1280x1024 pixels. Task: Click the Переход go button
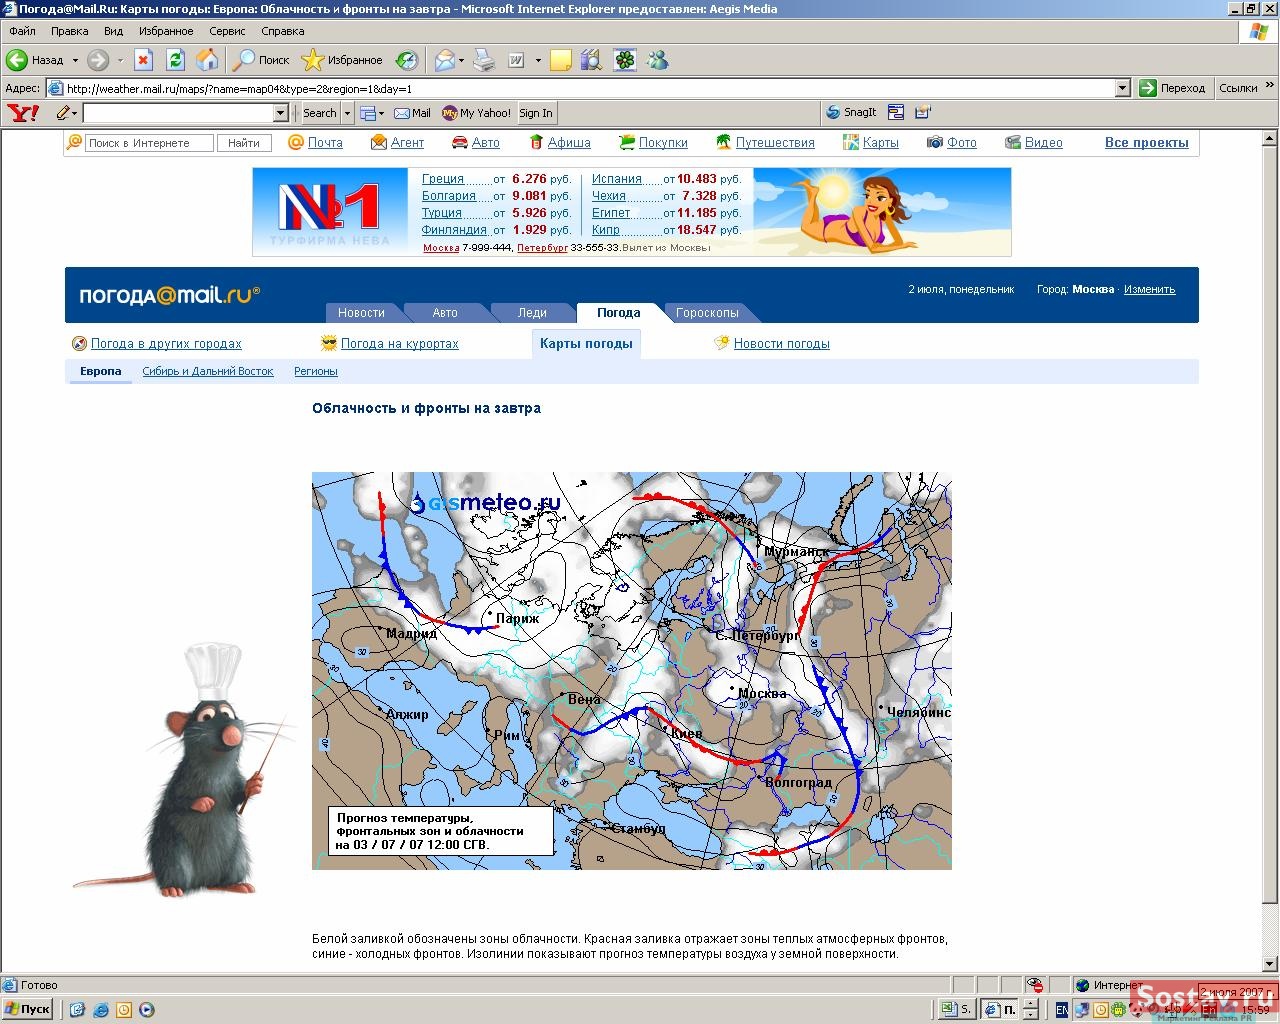click(1173, 88)
